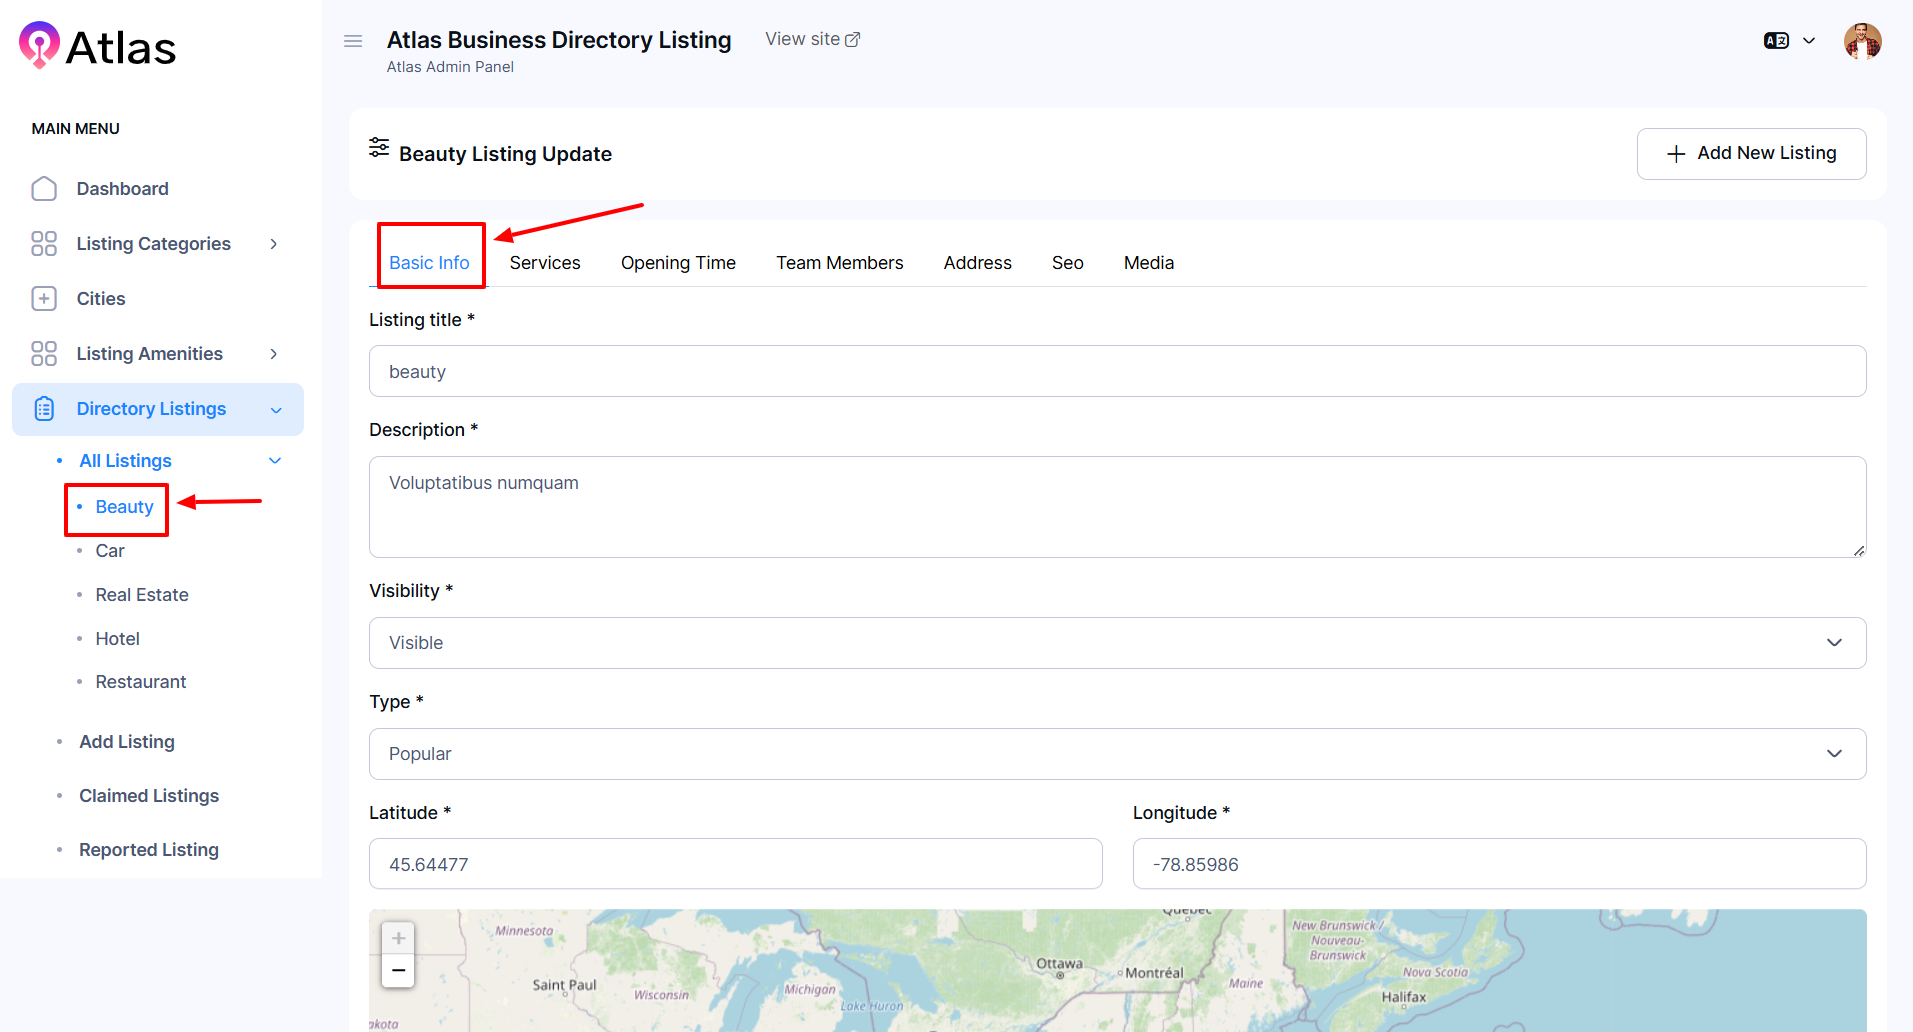Click the Atlas logo icon
The width and height of the screenshot is (1913, 1032).
point(39,45)
